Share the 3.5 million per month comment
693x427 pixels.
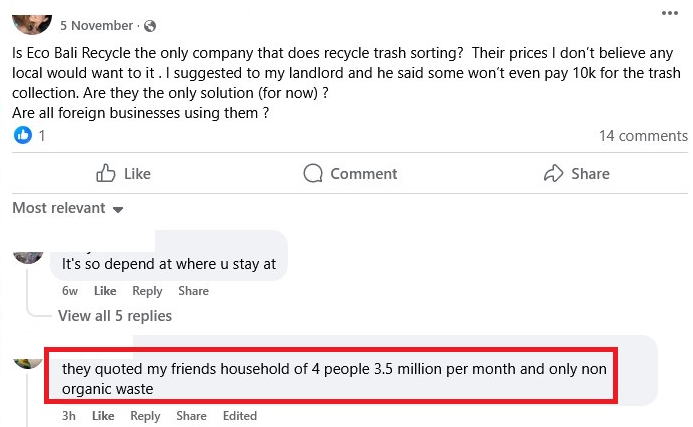[191, 416]
